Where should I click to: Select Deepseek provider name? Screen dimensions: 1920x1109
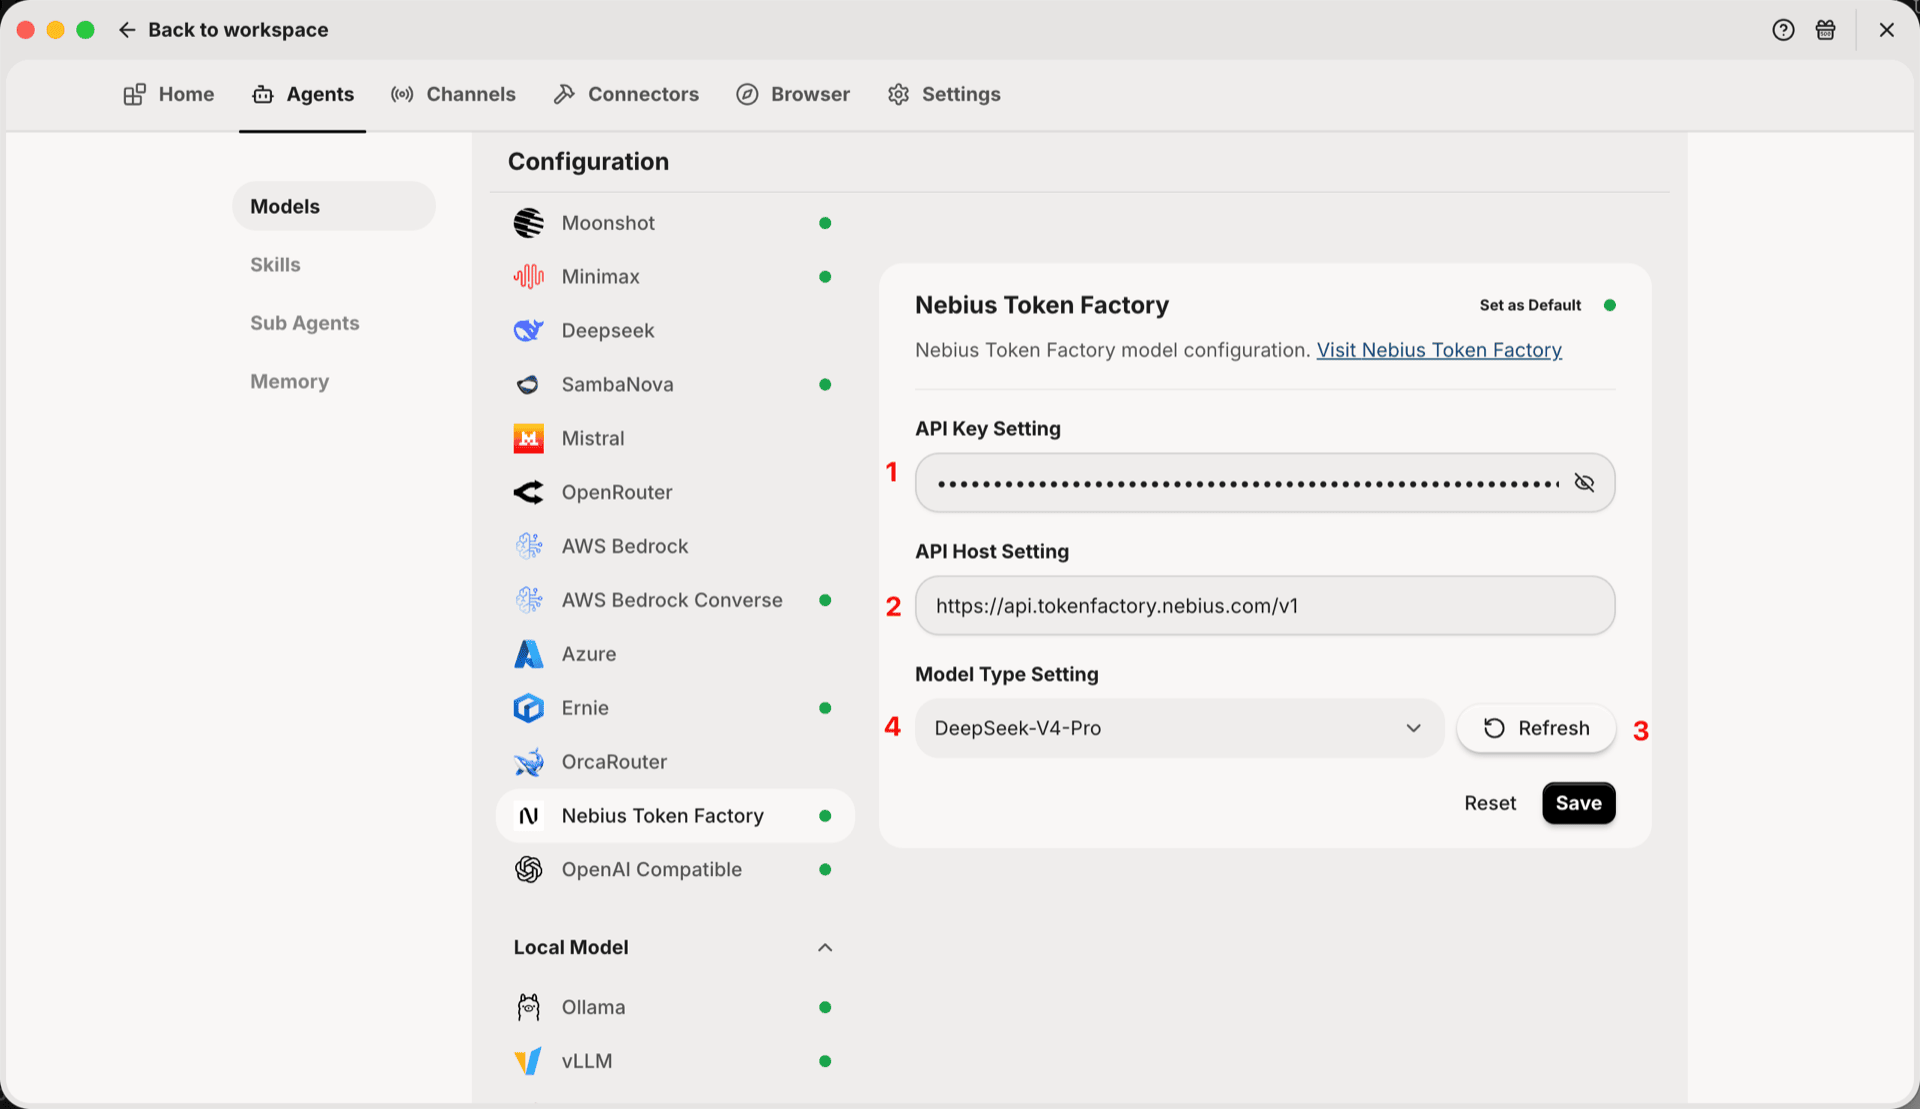click(x=608, y=331)
